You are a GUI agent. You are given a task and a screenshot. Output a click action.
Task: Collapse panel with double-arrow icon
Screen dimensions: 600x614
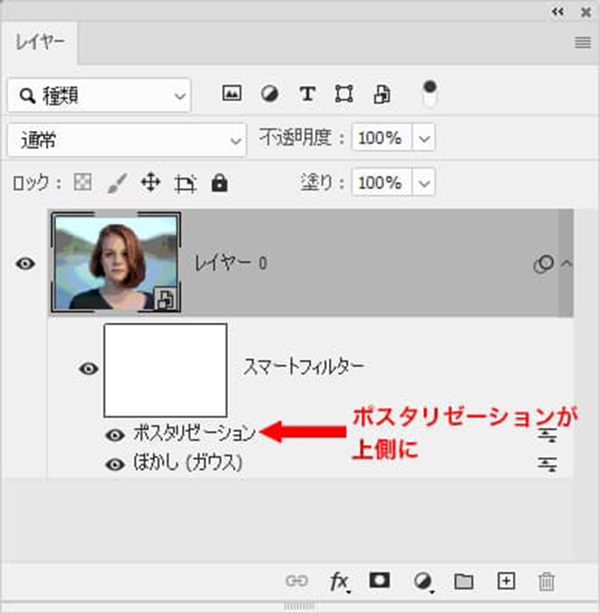point(558,12)
